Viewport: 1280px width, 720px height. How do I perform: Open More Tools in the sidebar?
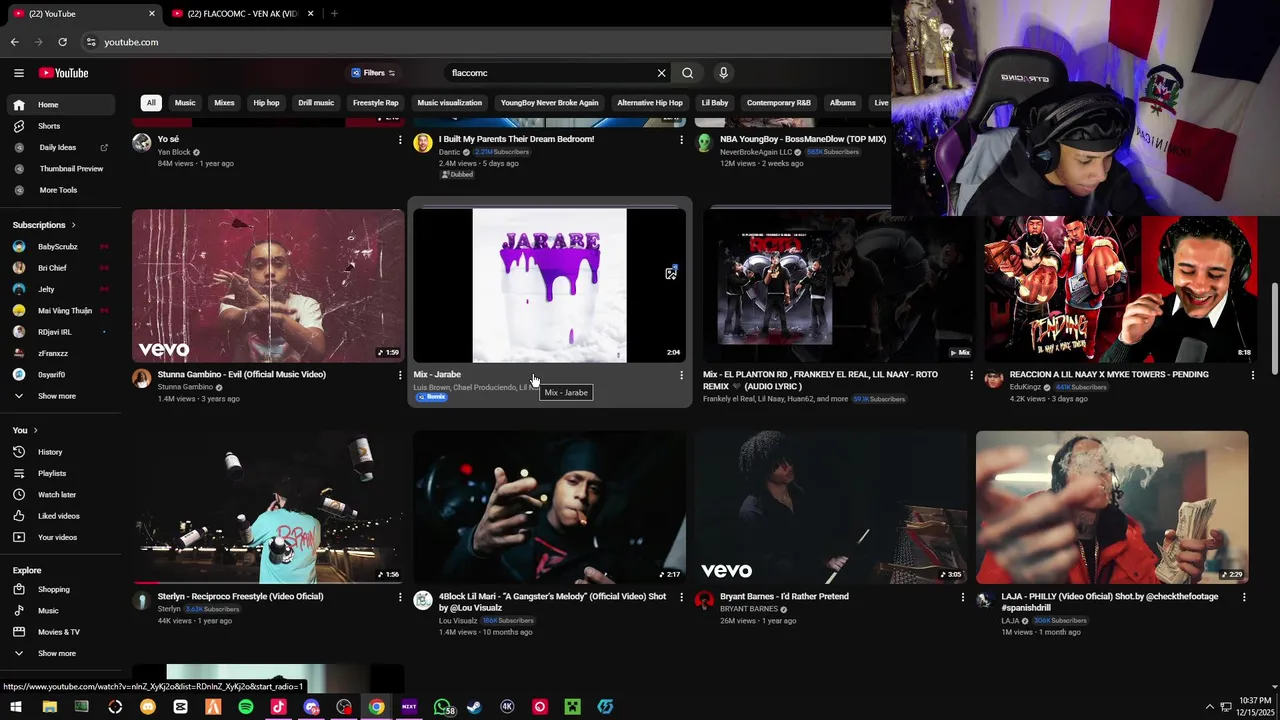tap(60, 190)
